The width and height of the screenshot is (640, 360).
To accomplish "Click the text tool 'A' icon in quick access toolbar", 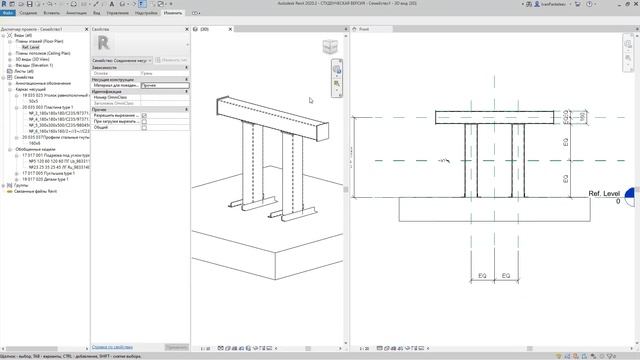I will [x=112, y=4].
